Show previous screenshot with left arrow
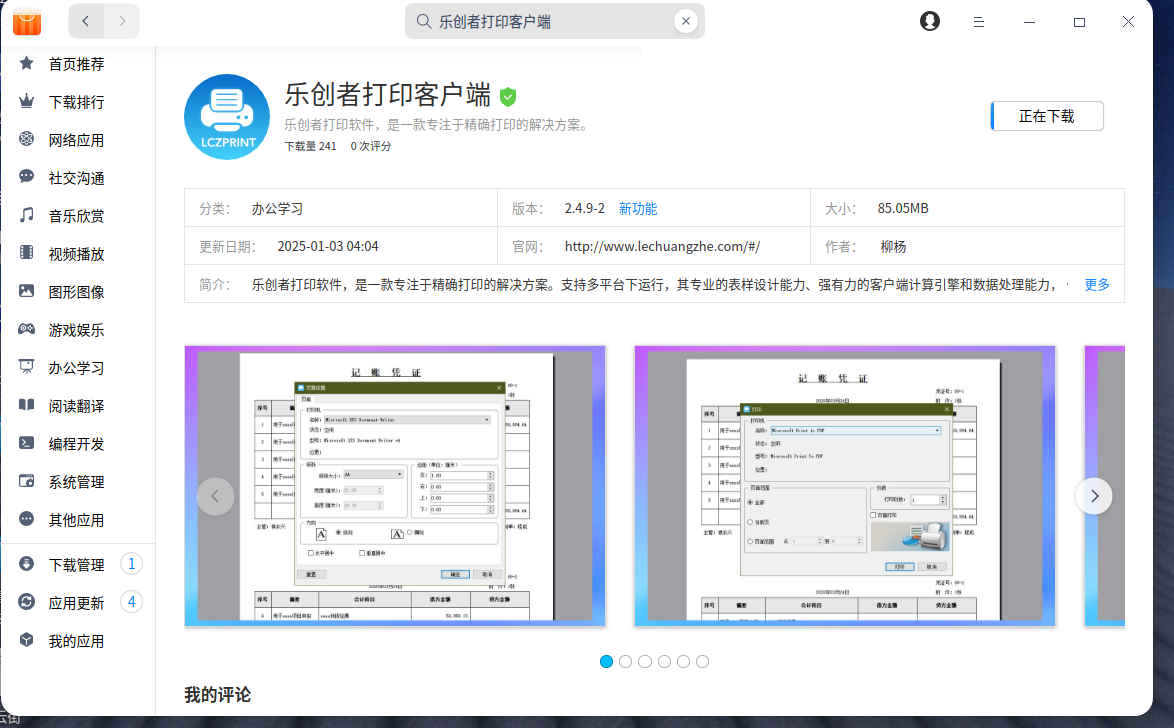Viewport: 1174px width, 728px height. [x=215, y=496]
